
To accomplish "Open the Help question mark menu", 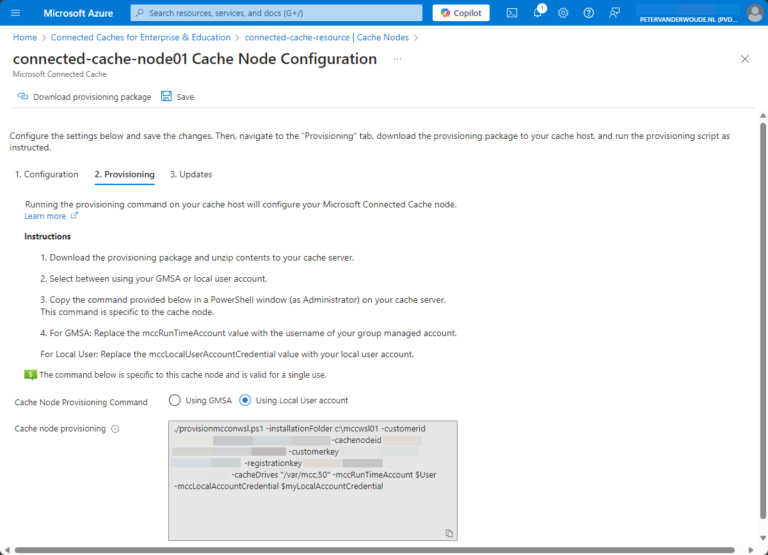I will (x=589, y=13).
